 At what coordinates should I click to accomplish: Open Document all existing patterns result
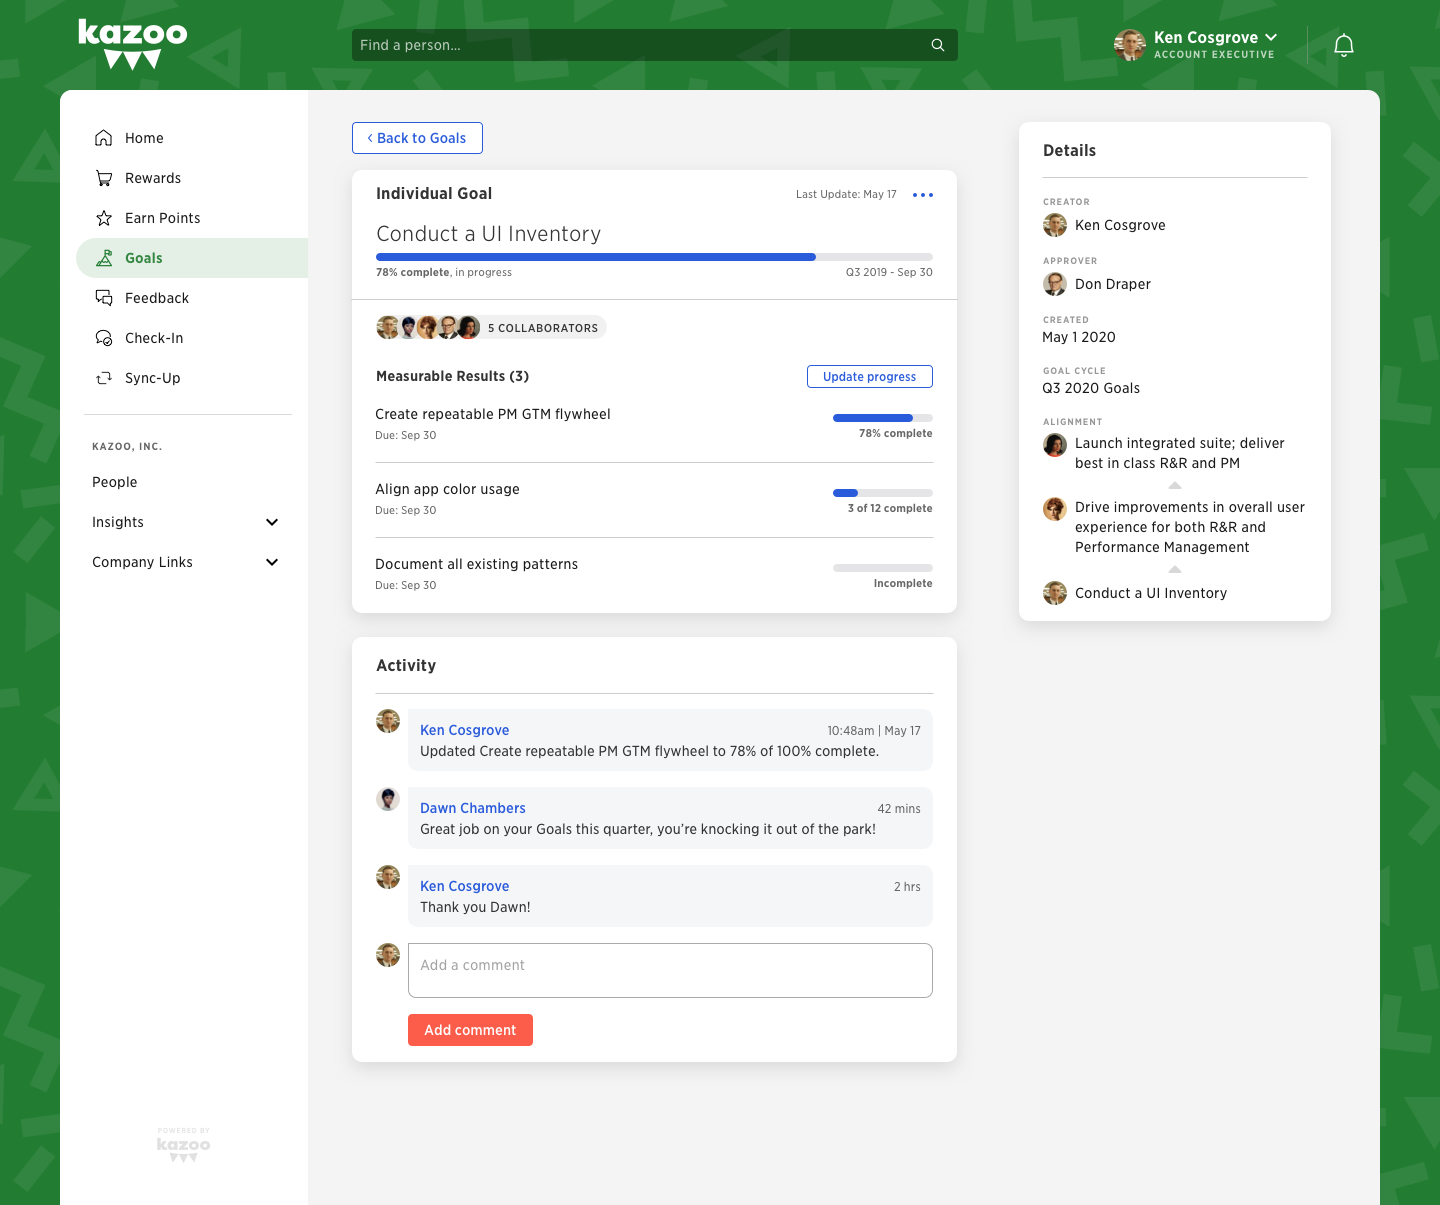(x=476, y=564)
